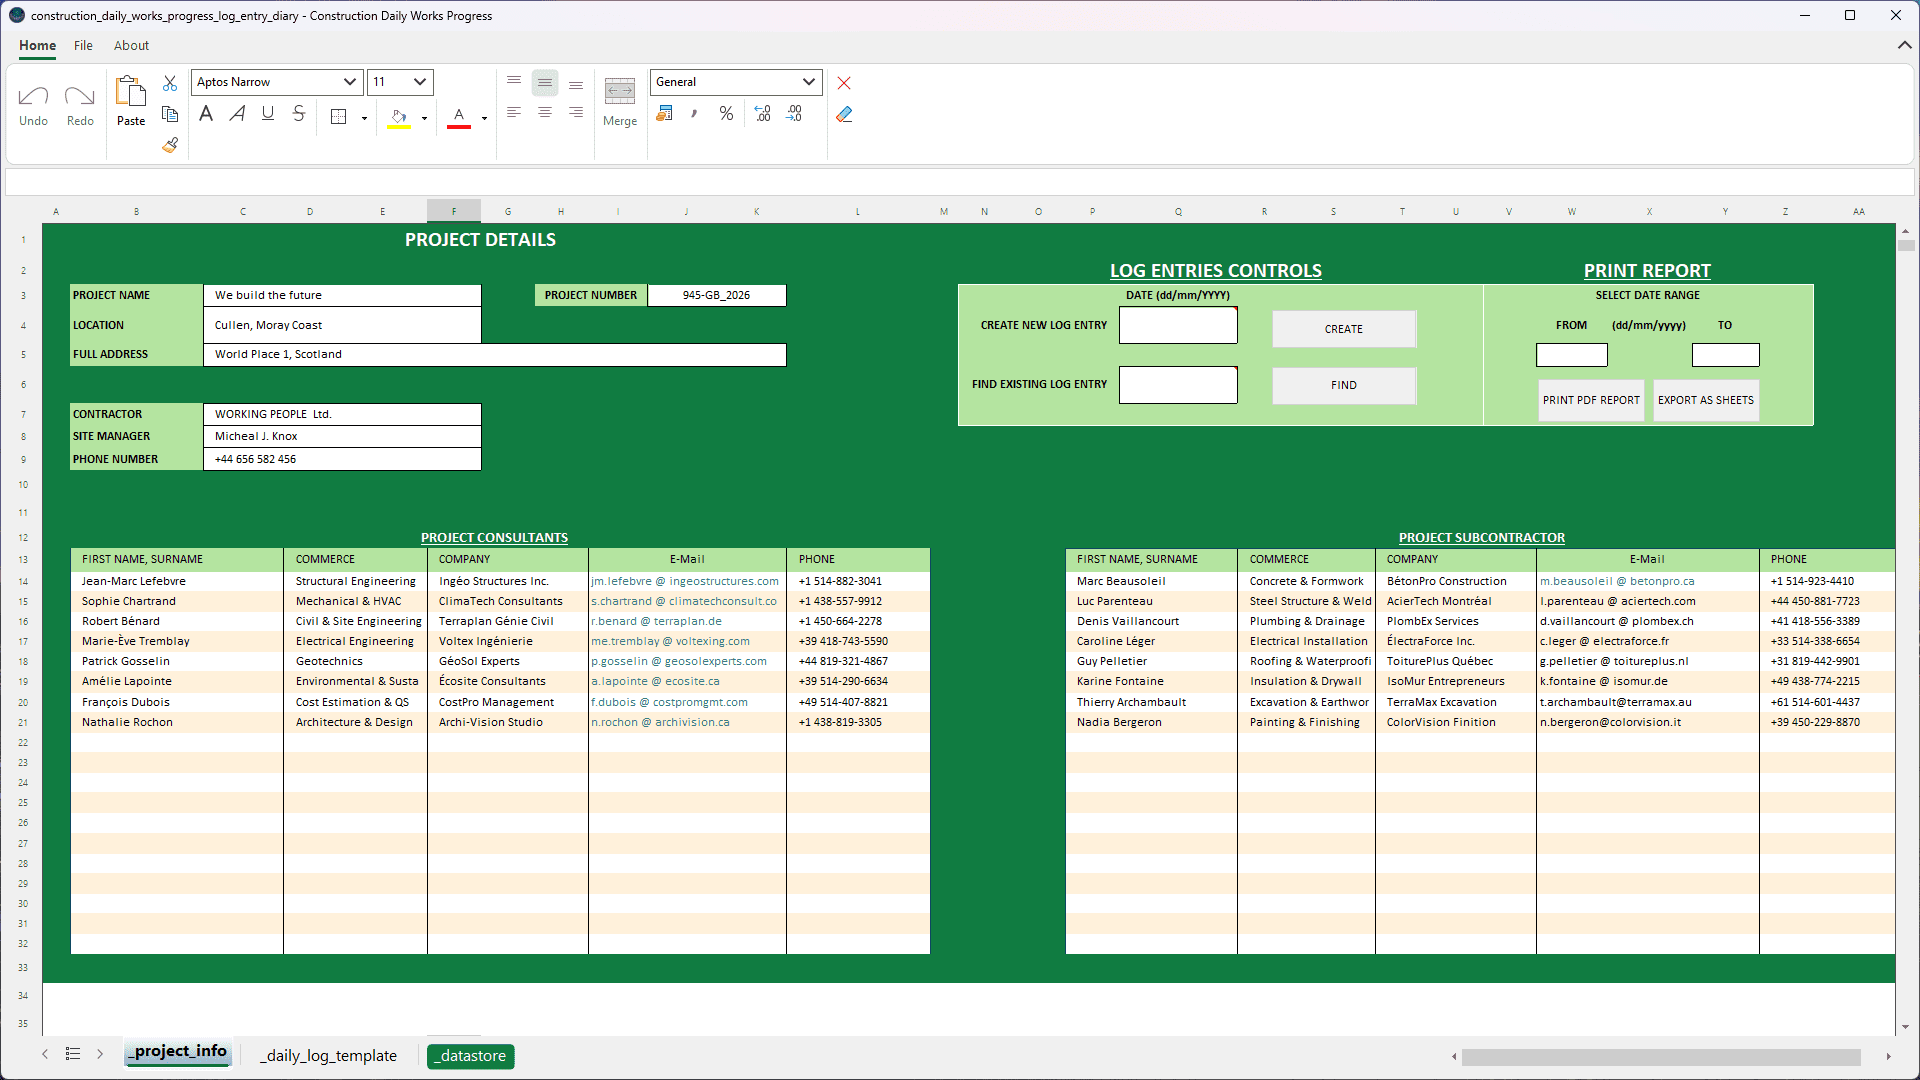Apply percent number format
The height and width of the screenshot is (1080, 1920).
[x=726, y=114]
